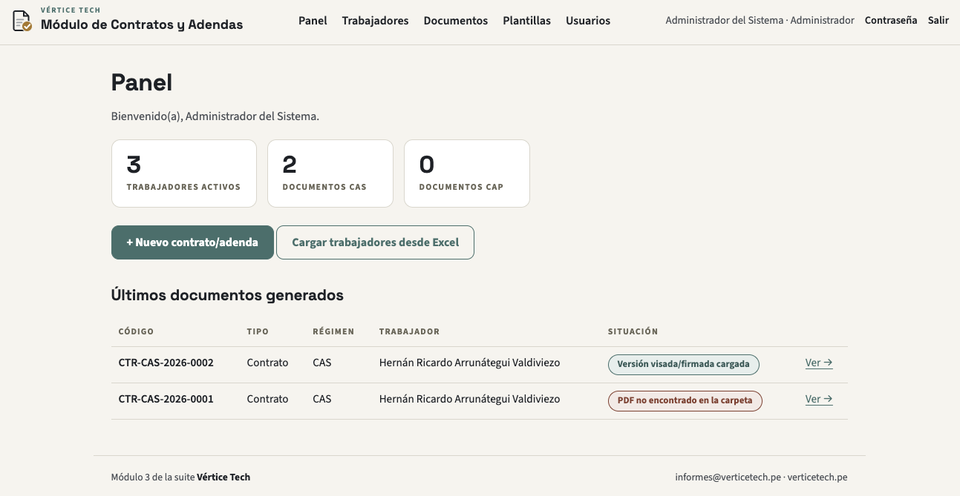This screenshot has width=960, height=496.
Task: Click the Régimen column header
Action: (x=333, y=331)
